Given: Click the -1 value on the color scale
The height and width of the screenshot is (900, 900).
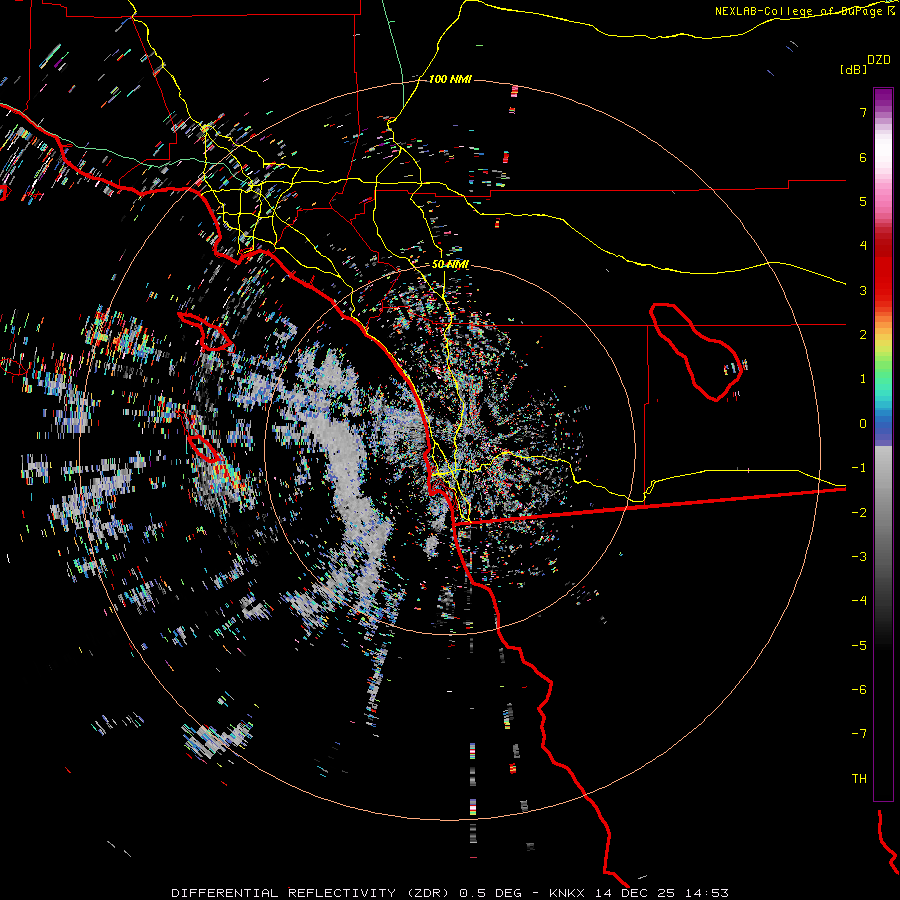Looking at the screenshot, I should (x=859, y=468).
